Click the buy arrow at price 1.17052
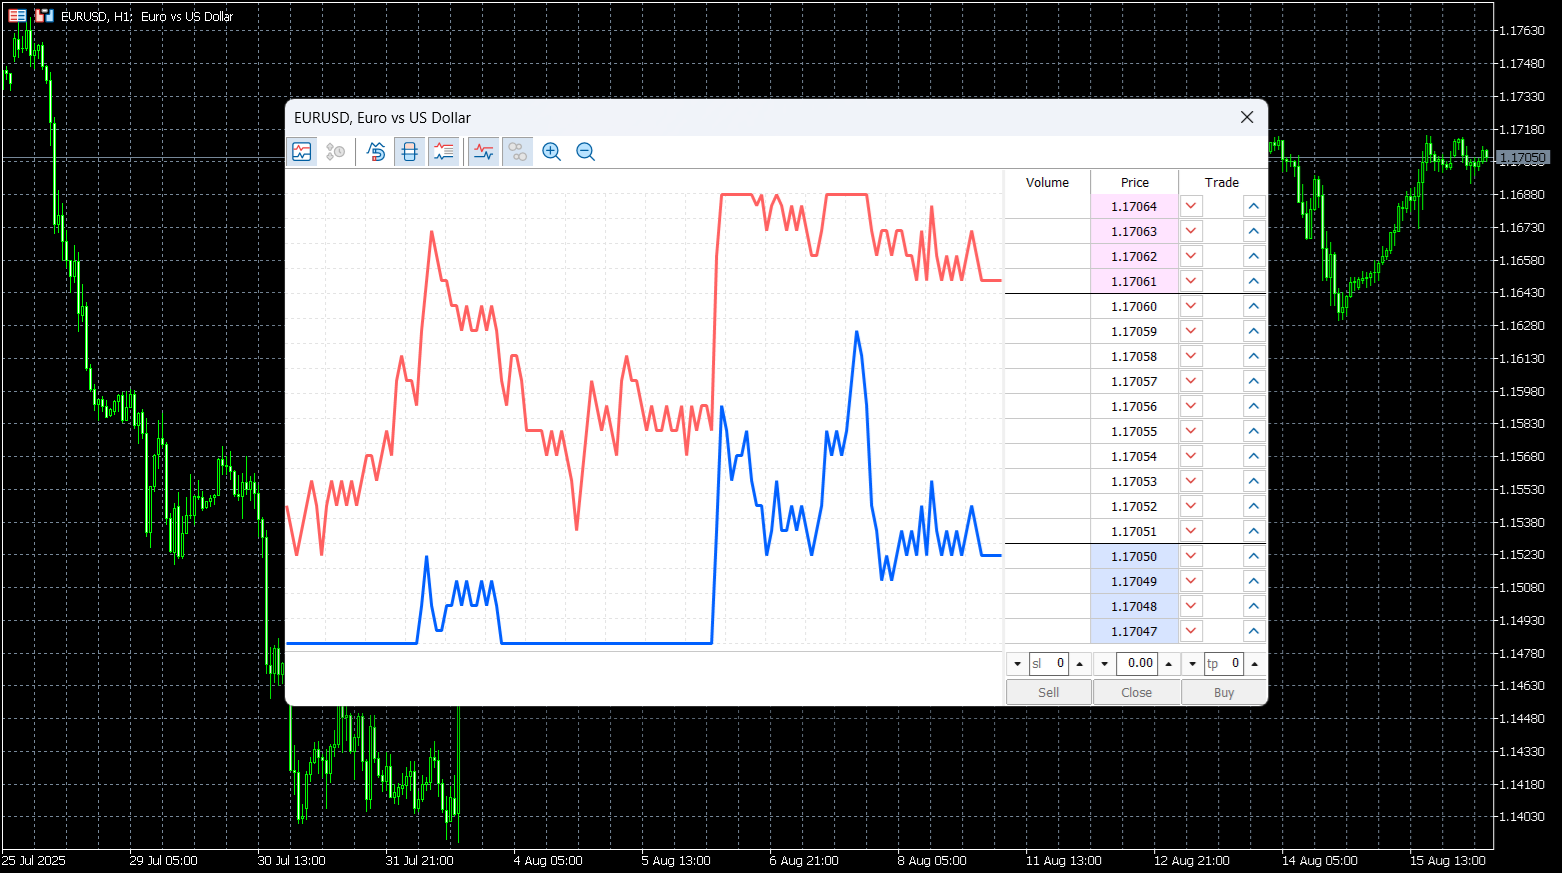The height and width of the screenshot is (873, 1562). point(1254,506)
